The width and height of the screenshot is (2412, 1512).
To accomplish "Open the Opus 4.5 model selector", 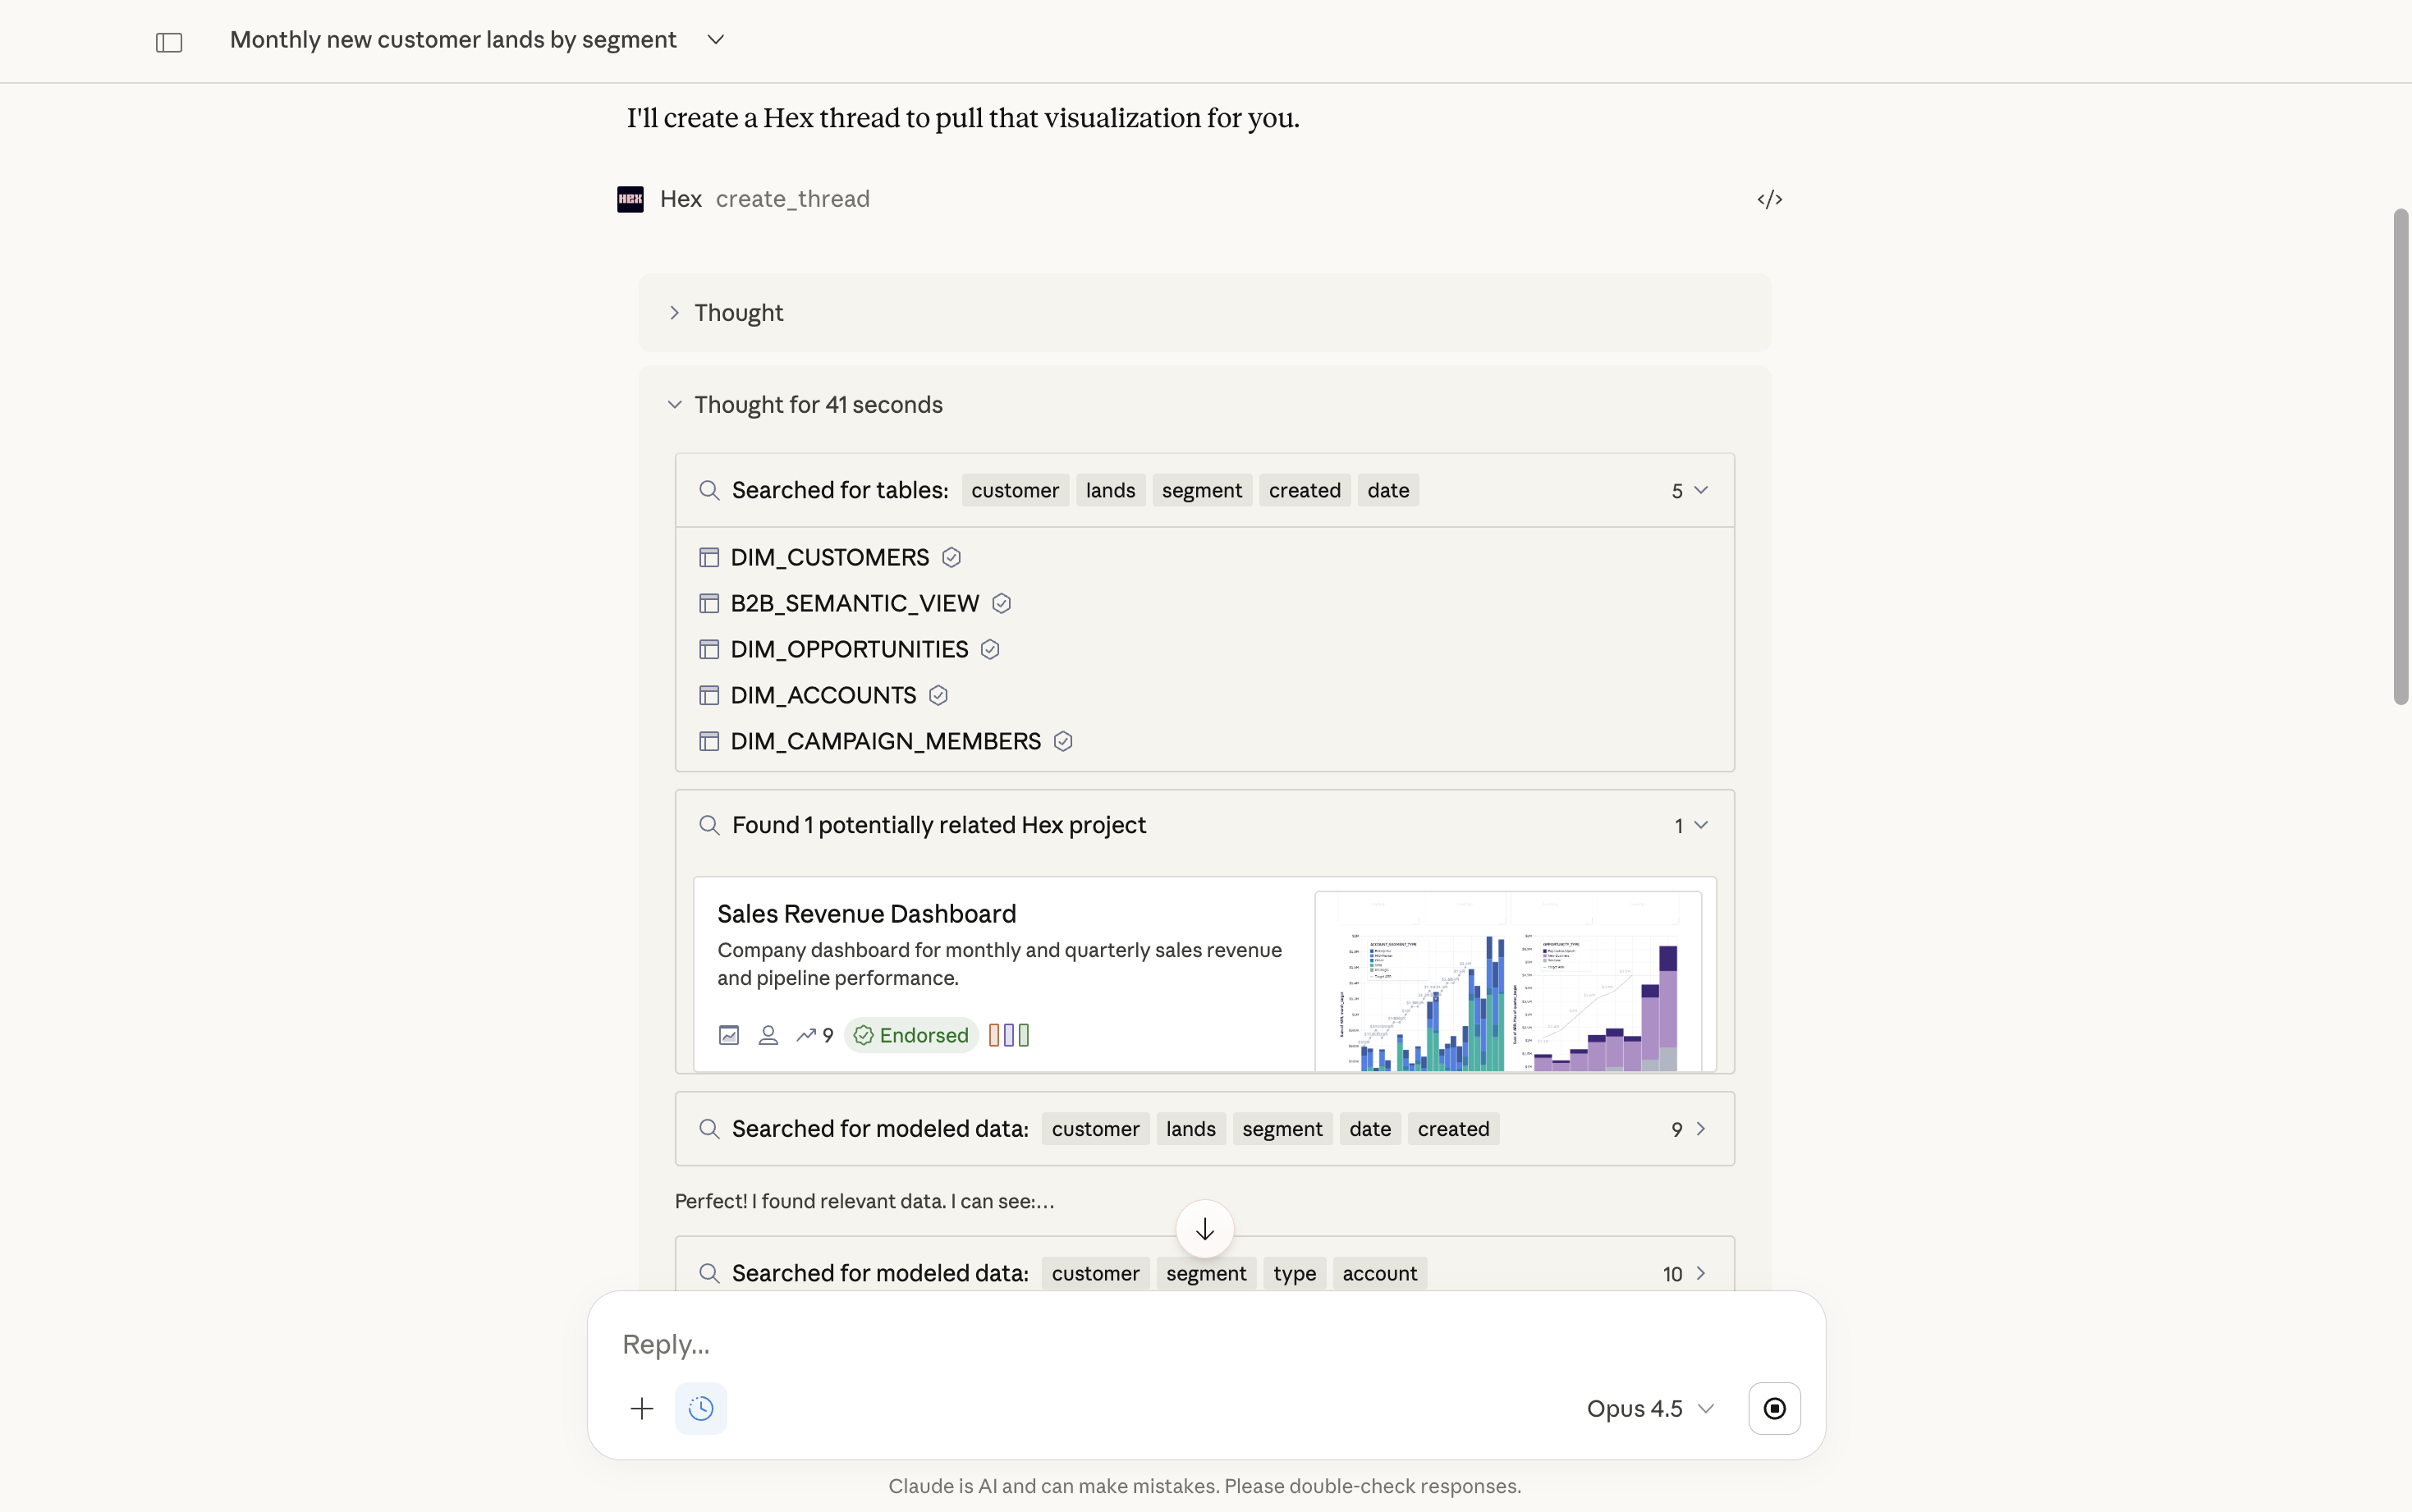I will tap(1650, 1408).
